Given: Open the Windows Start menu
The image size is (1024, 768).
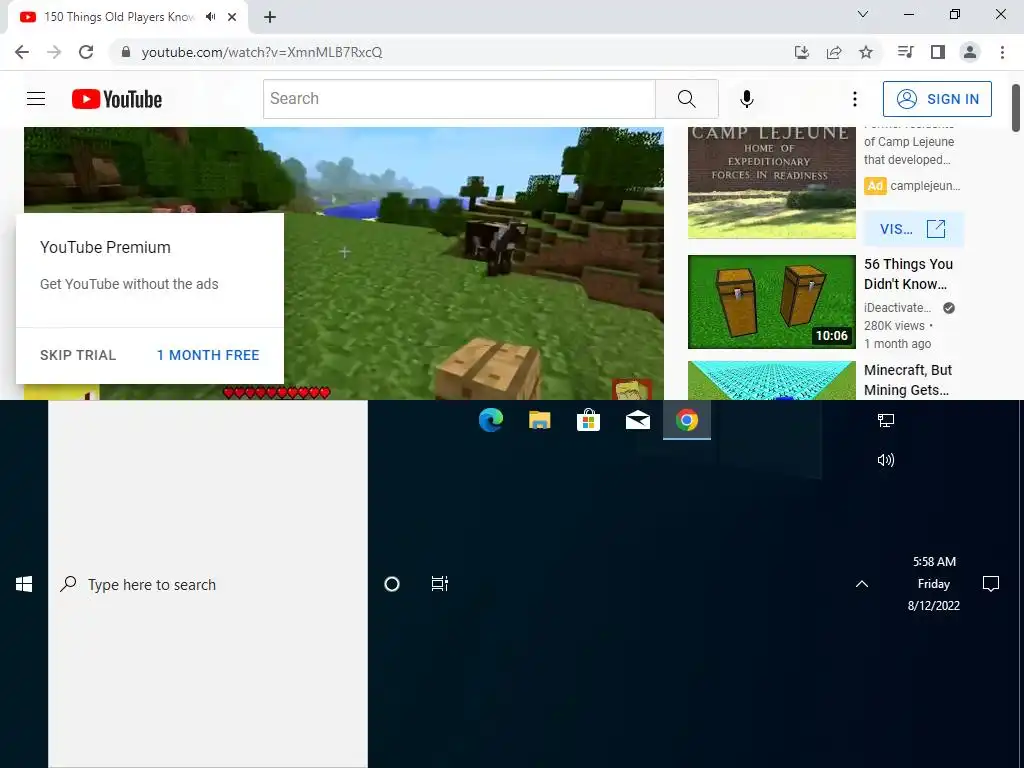Looking at the screenshot, I should 24,584.
